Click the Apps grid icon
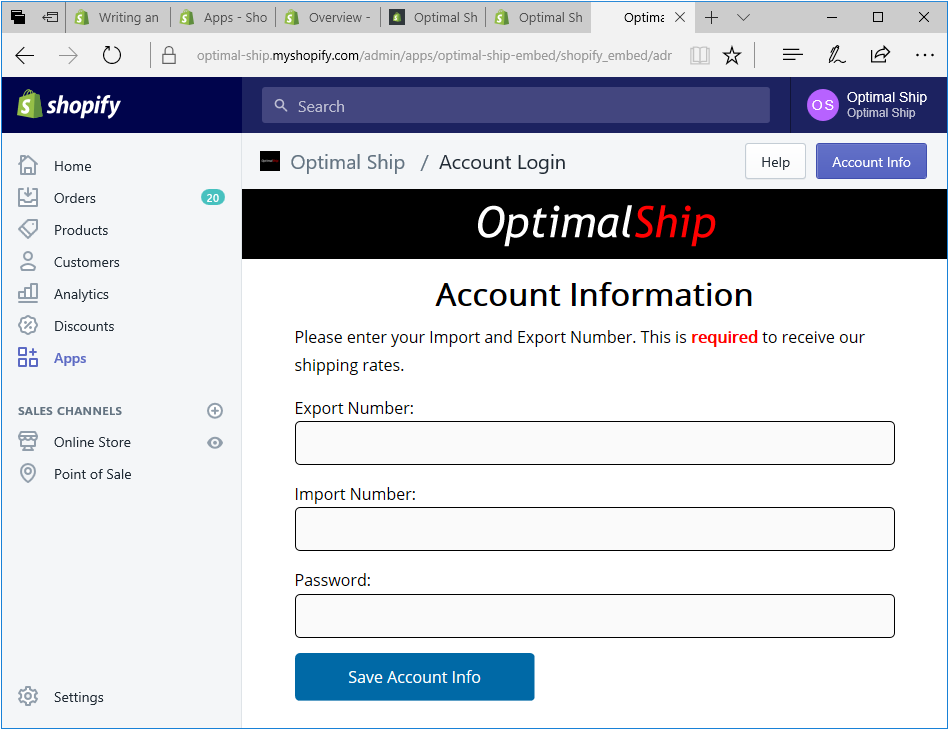The width and height of the screenshot is (949, 730). [28, 358]
